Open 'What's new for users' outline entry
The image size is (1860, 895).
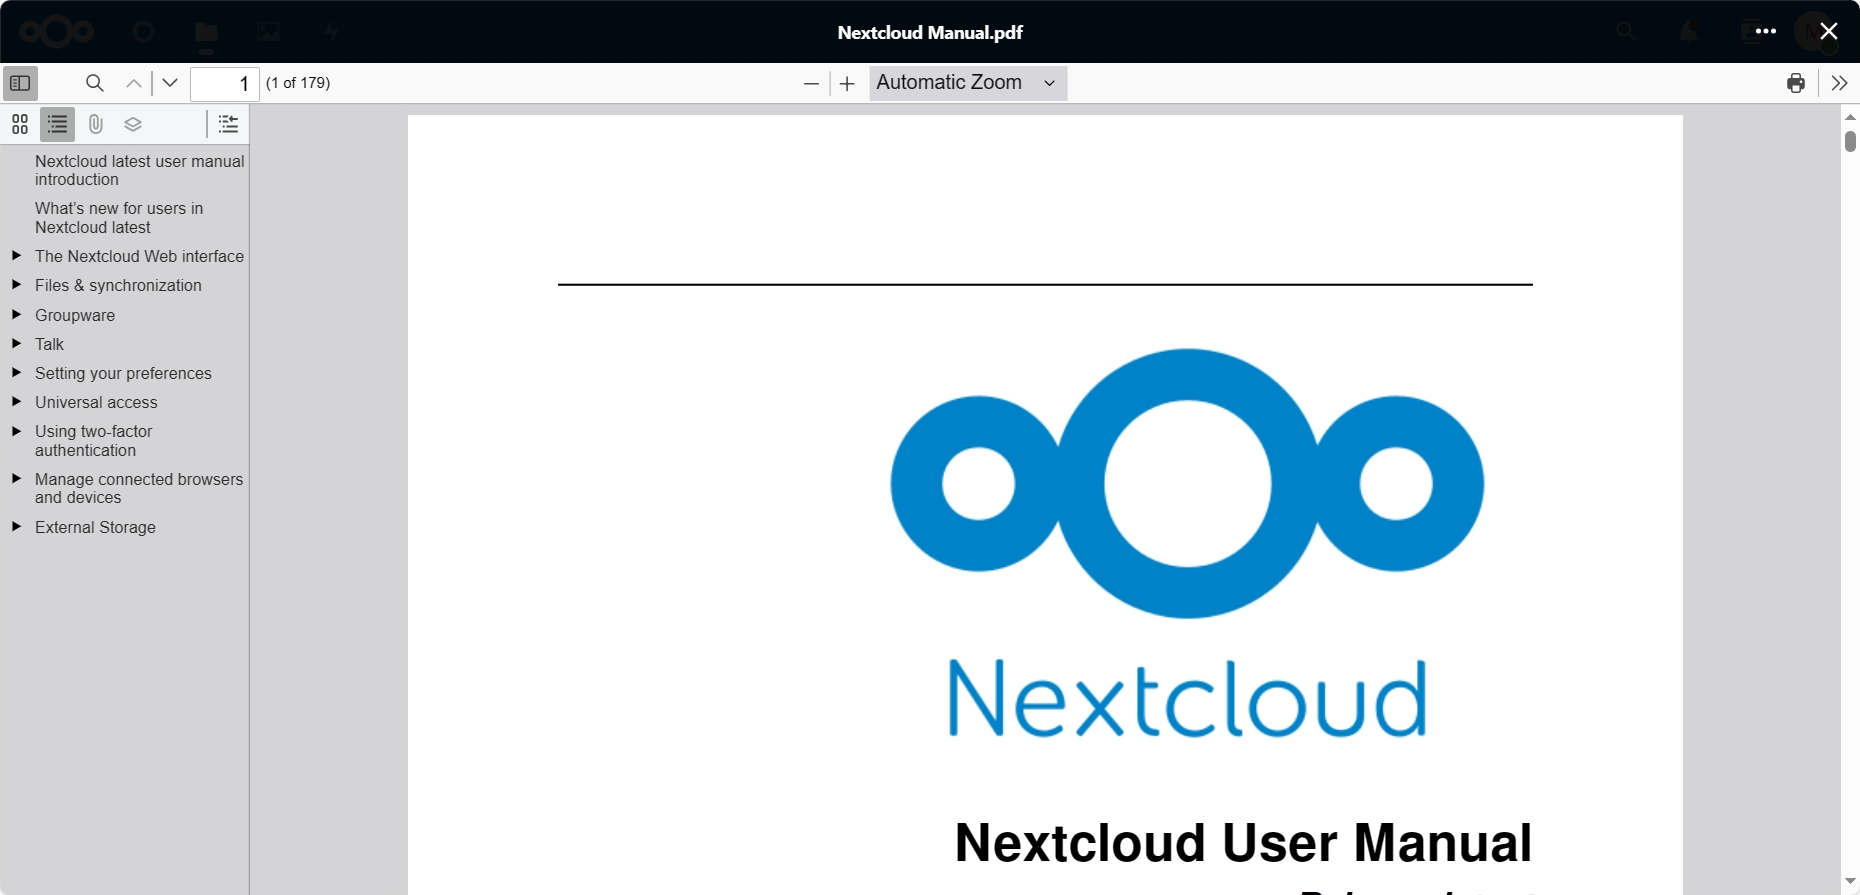click(x=119, y=218)
